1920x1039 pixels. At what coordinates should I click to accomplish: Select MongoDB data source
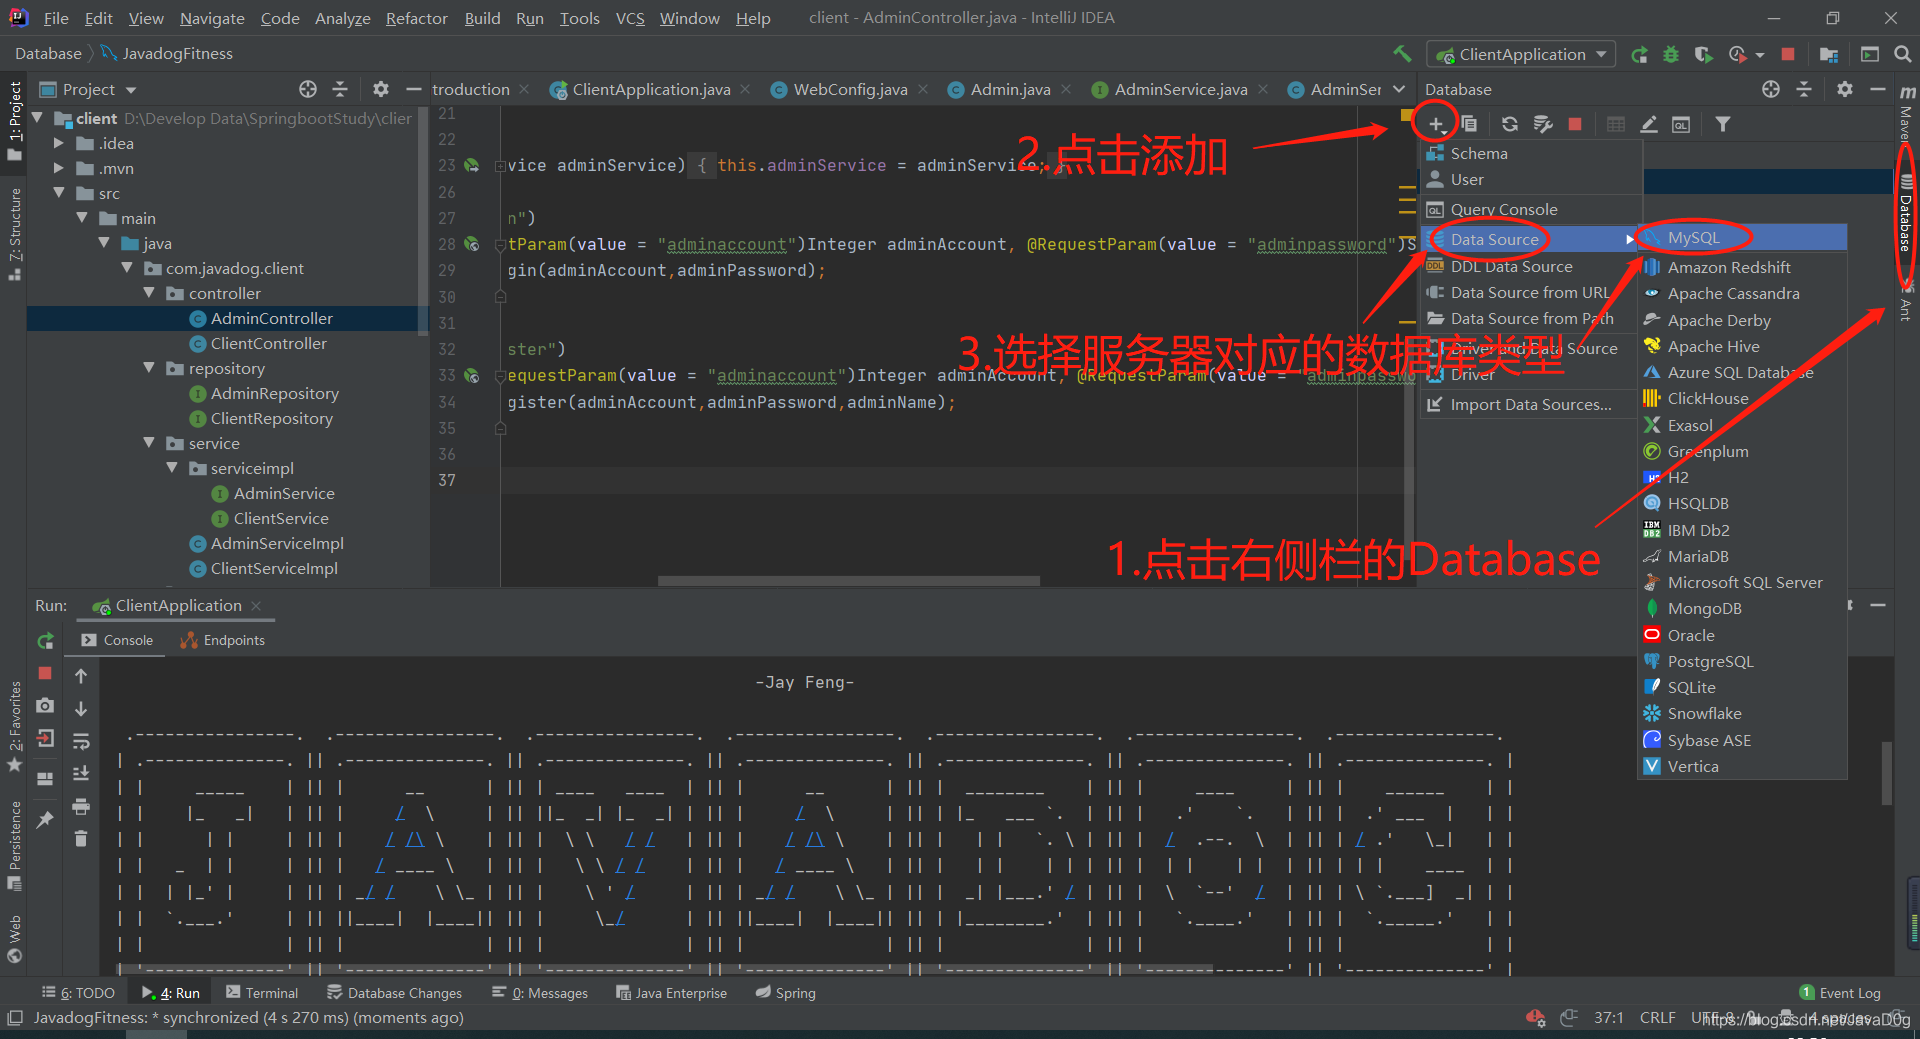pos(1742,608)
